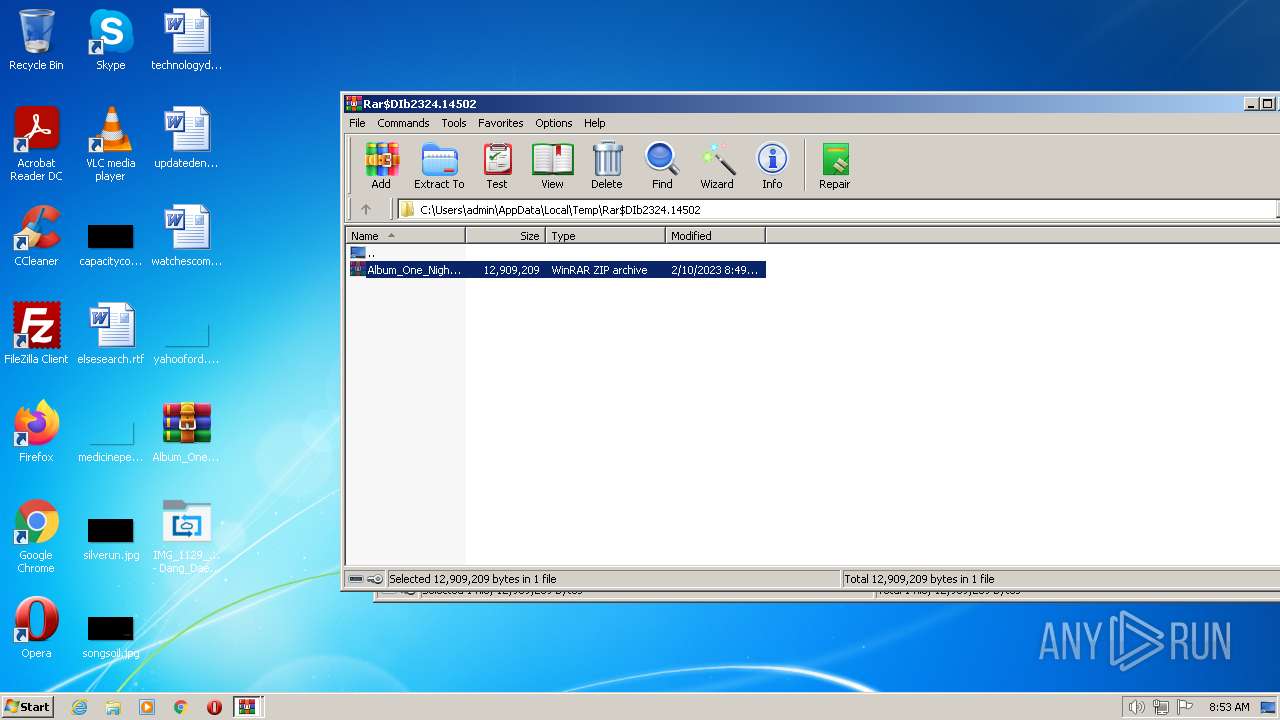Open the Favorites menu
The height and width of the screenshot is (720, 1280).
click(500, 123)
